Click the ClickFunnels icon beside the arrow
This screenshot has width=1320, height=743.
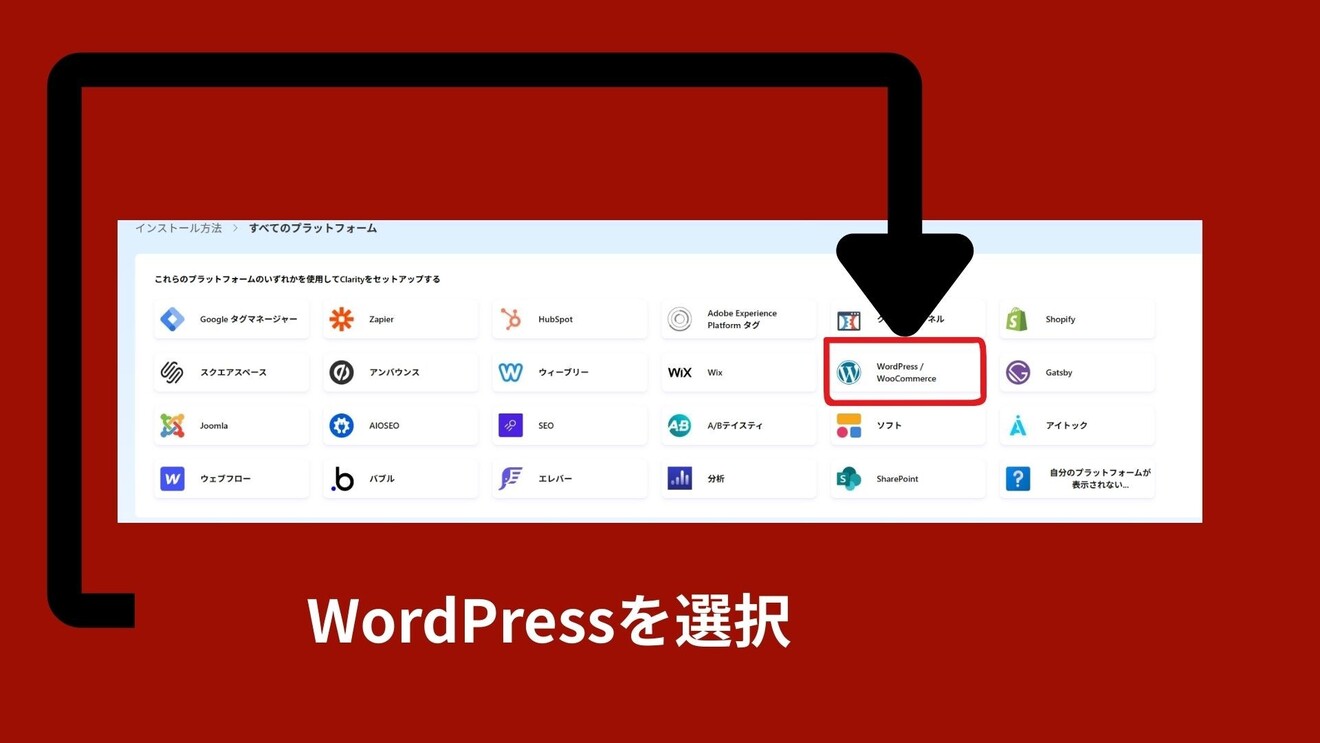coord(848,320)
